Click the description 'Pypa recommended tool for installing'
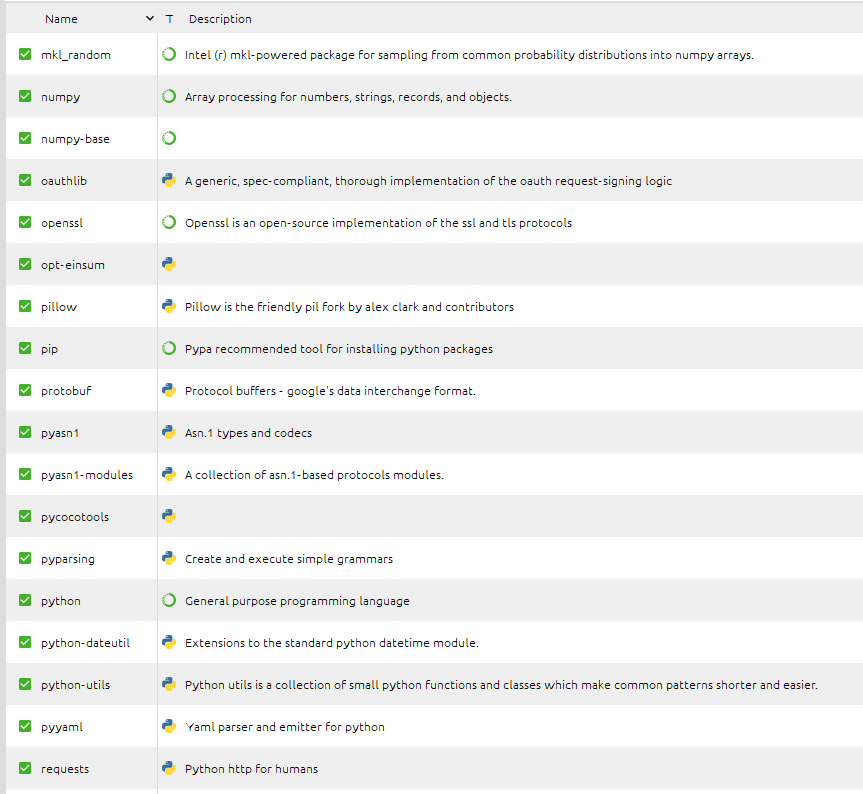 (339, 349)
